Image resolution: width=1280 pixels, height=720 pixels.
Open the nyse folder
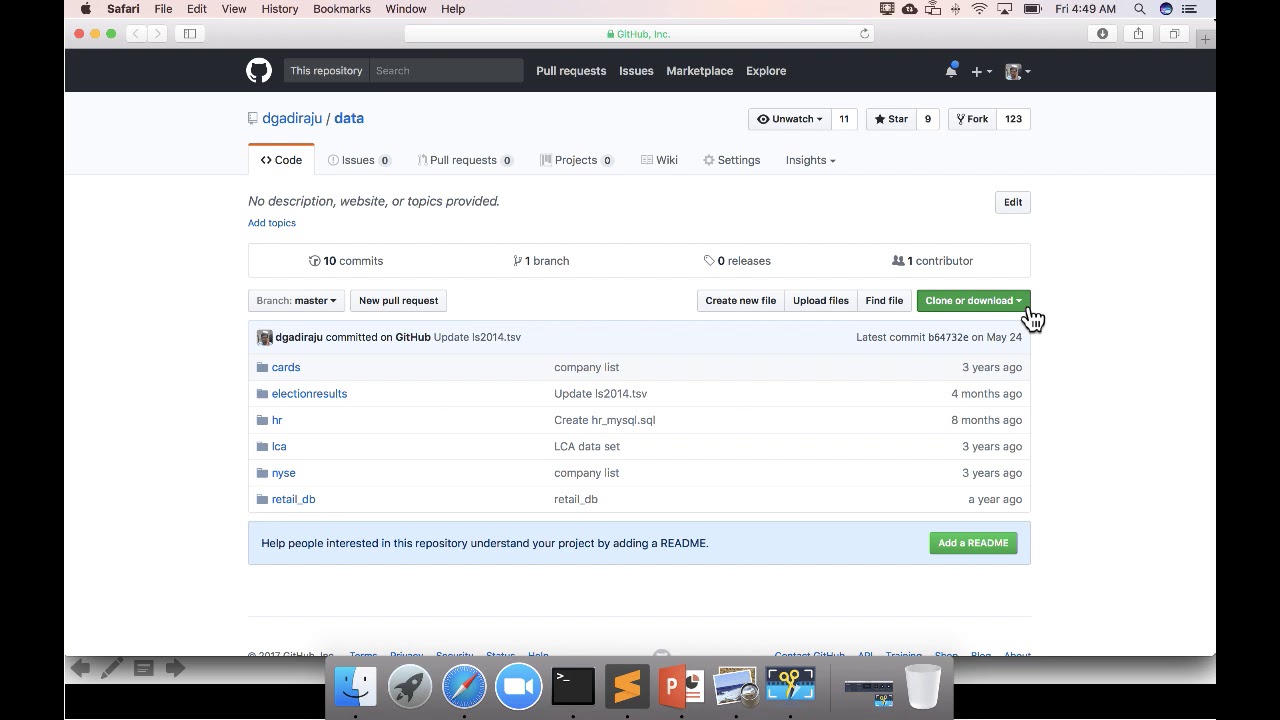coord(284,473)
